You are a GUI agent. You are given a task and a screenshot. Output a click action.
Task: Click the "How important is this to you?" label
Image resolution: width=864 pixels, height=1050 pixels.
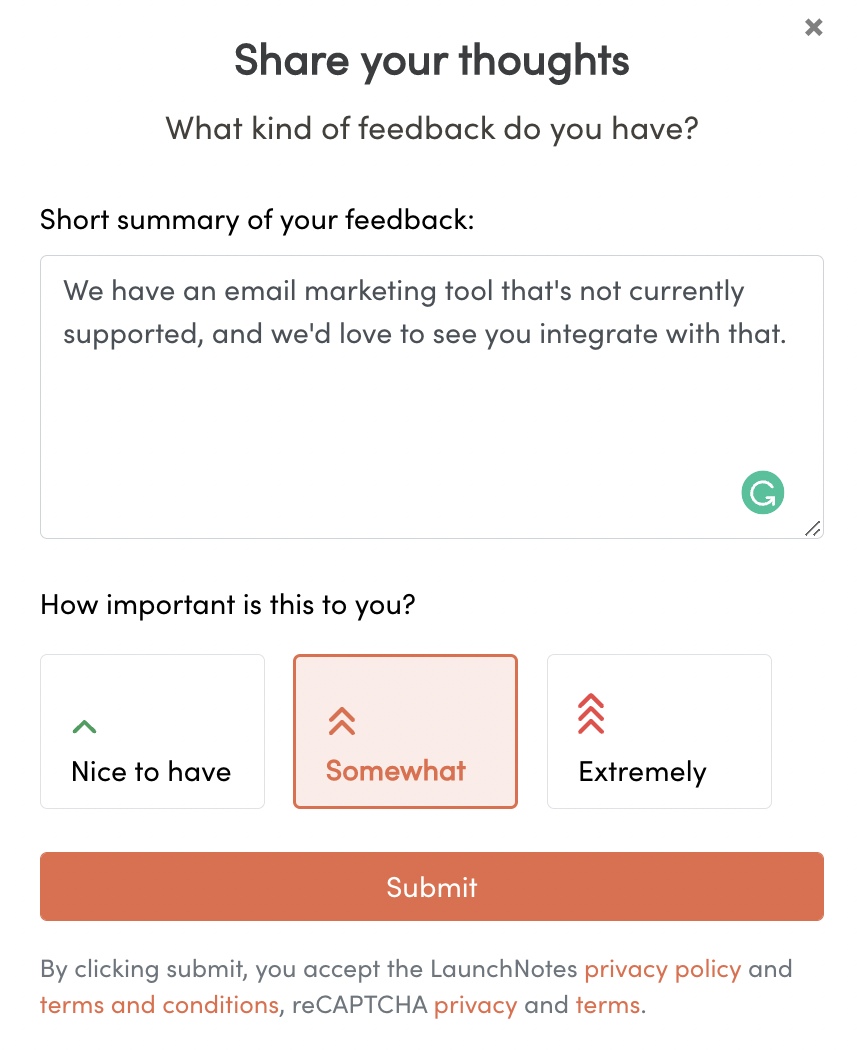(x=227, y=604)
